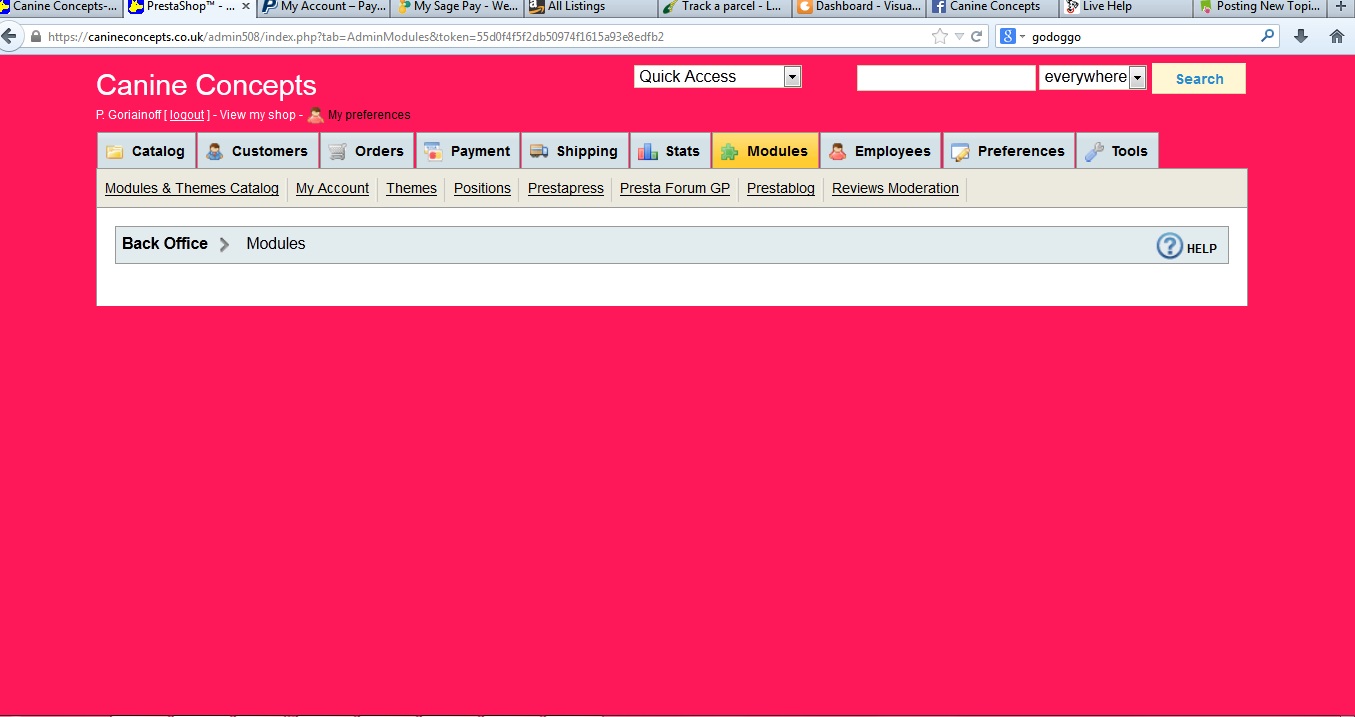
Task: Click the Shipping truck icon
Action: point(539,152)
